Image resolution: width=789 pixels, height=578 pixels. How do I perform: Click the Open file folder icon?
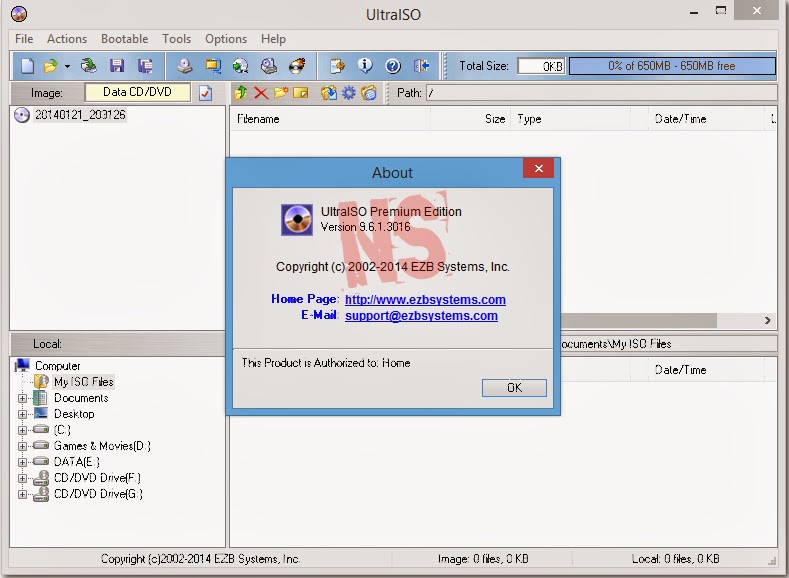[x=51, y=66]
